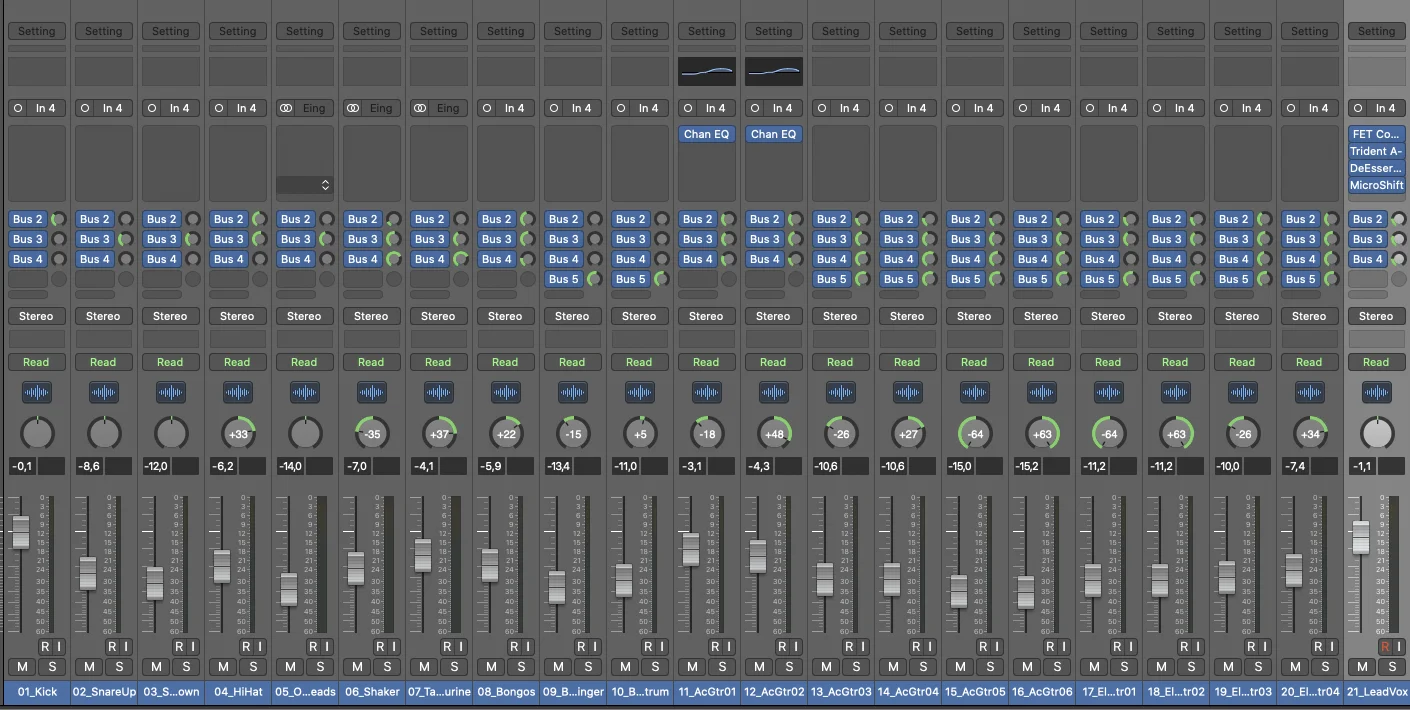Select the 06_Shaker channel name
The height and width of the screenshot is (710, 1410).
pyautogui.click(x=371, y=692)
